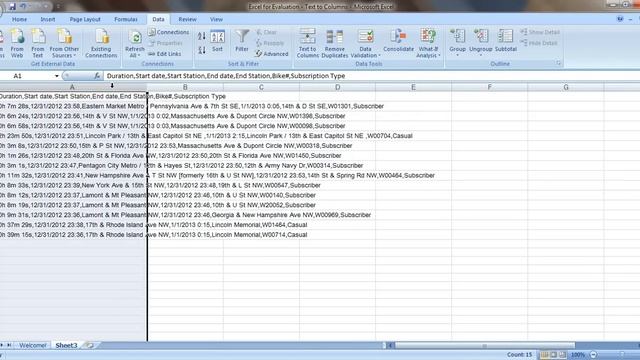Click the Insert Worksheet tab icon
Image resolution: width=640 pixels, height=360 pixels.
[x=89, y=345]
